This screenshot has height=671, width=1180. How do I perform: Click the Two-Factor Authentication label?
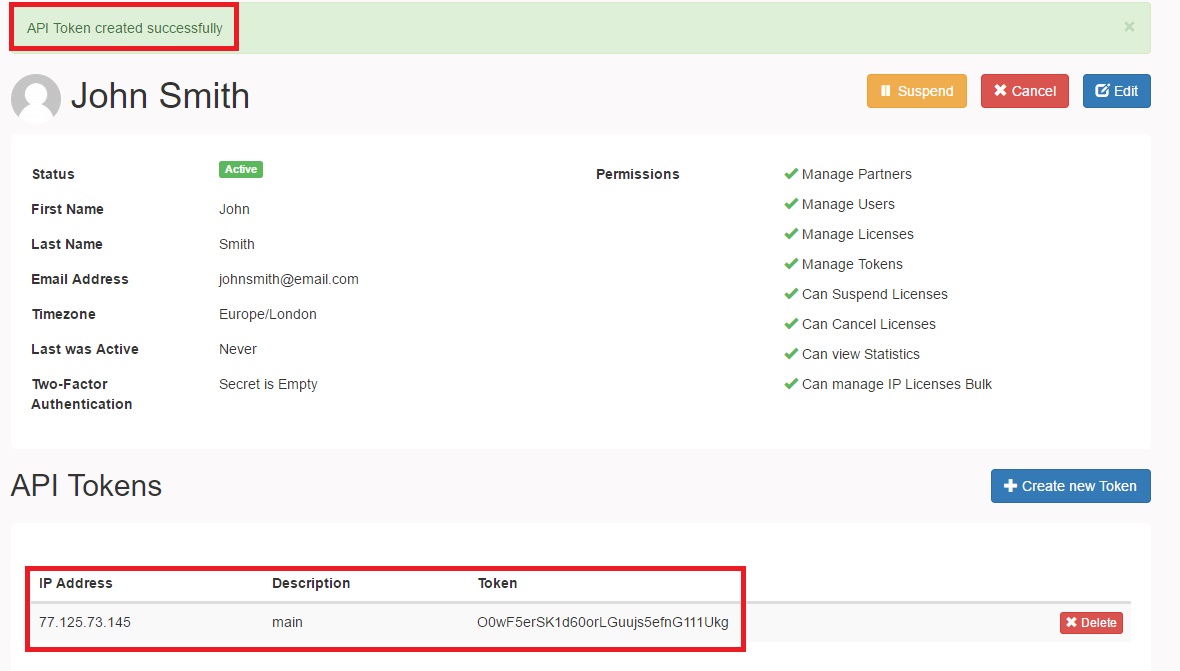(x=82, y=394)
